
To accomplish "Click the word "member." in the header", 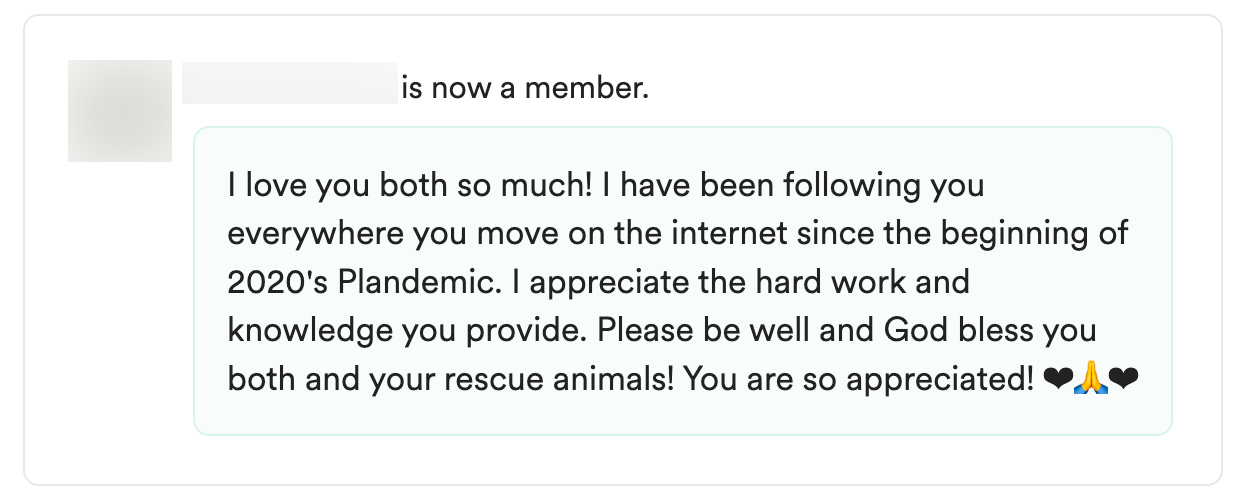I will [x=587, y=89].
